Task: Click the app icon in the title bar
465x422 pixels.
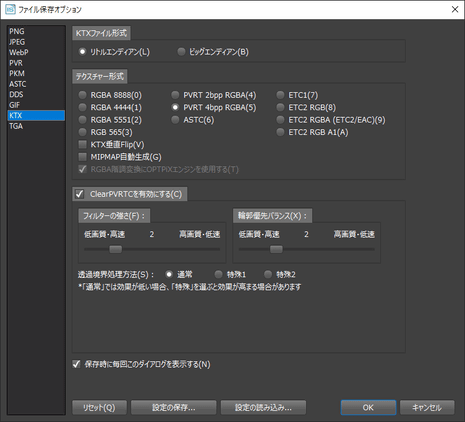Action: click(10, 9)
